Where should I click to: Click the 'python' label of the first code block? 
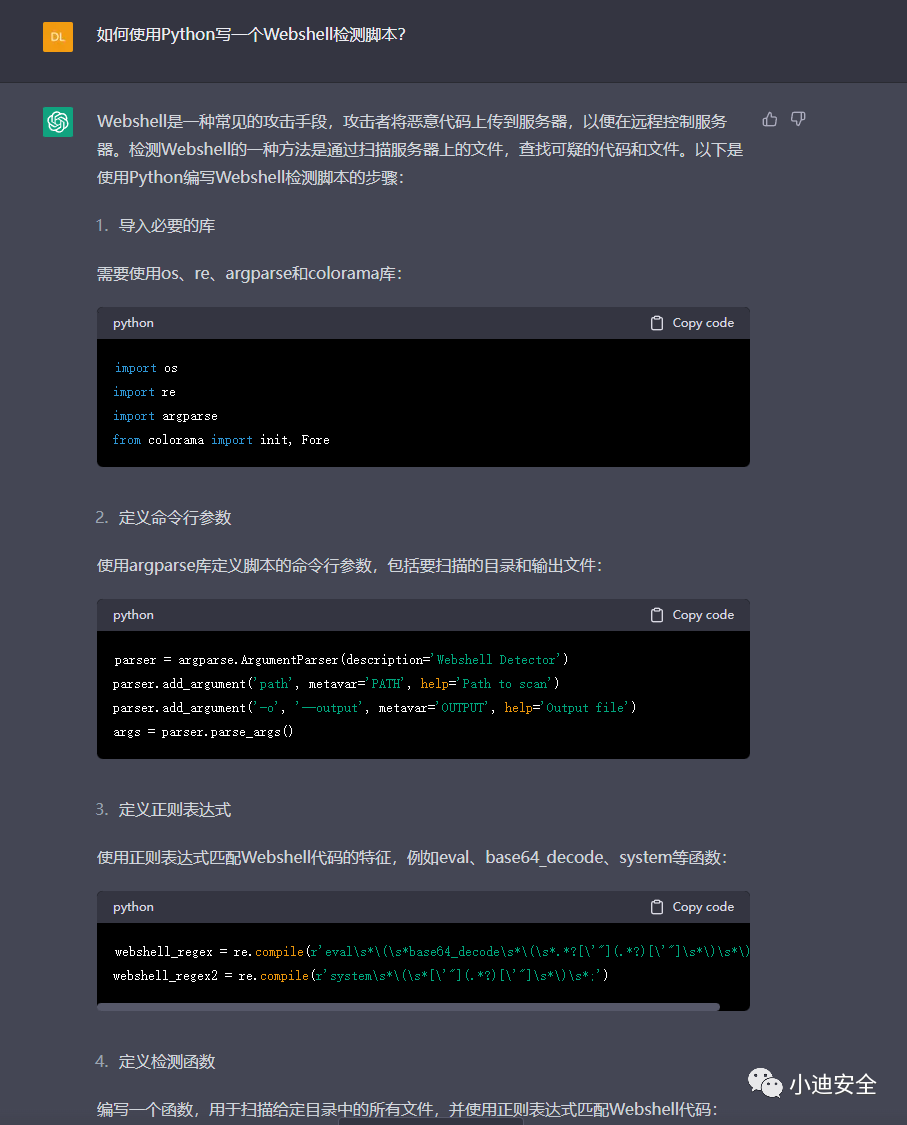pyautogui.click(x=133, y=323)
